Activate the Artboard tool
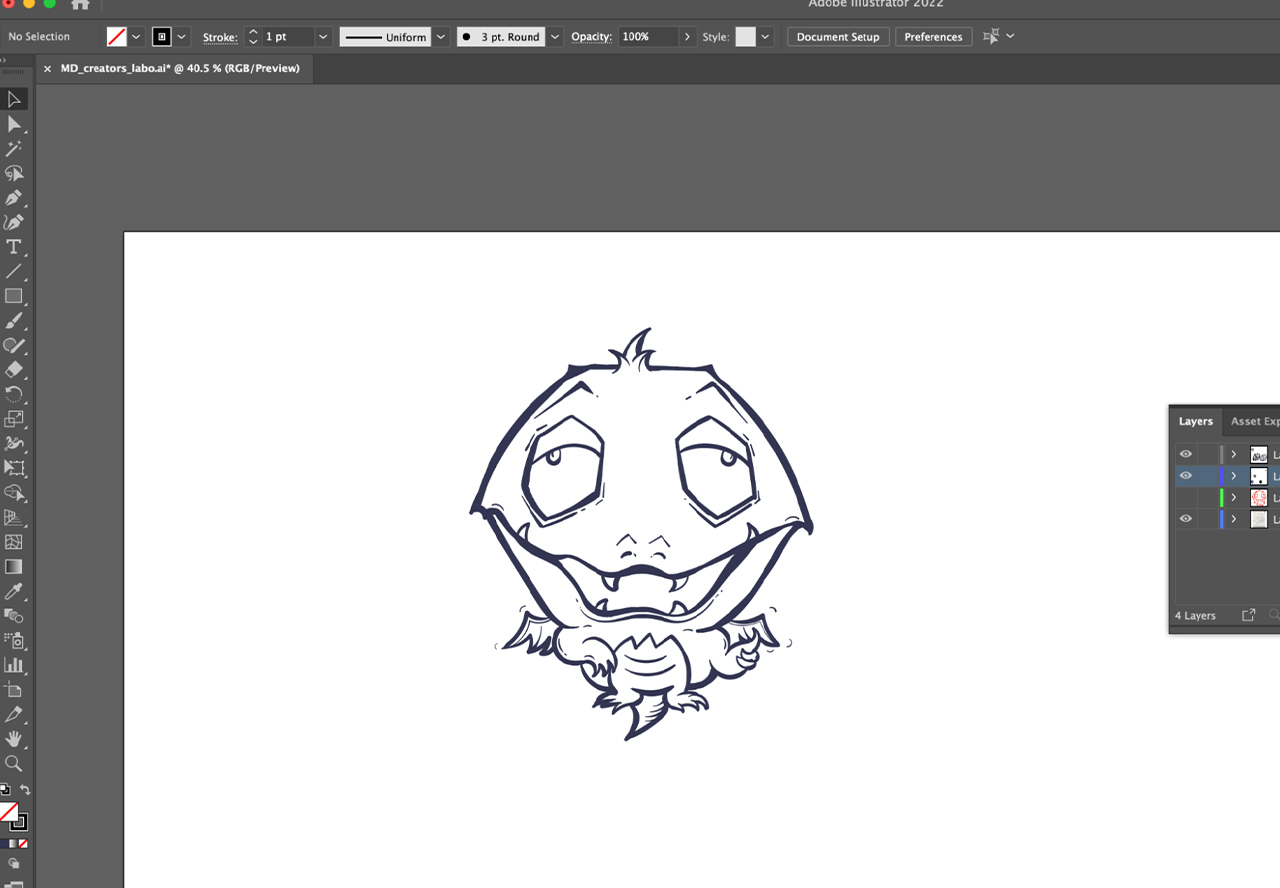 coord(14,690)
